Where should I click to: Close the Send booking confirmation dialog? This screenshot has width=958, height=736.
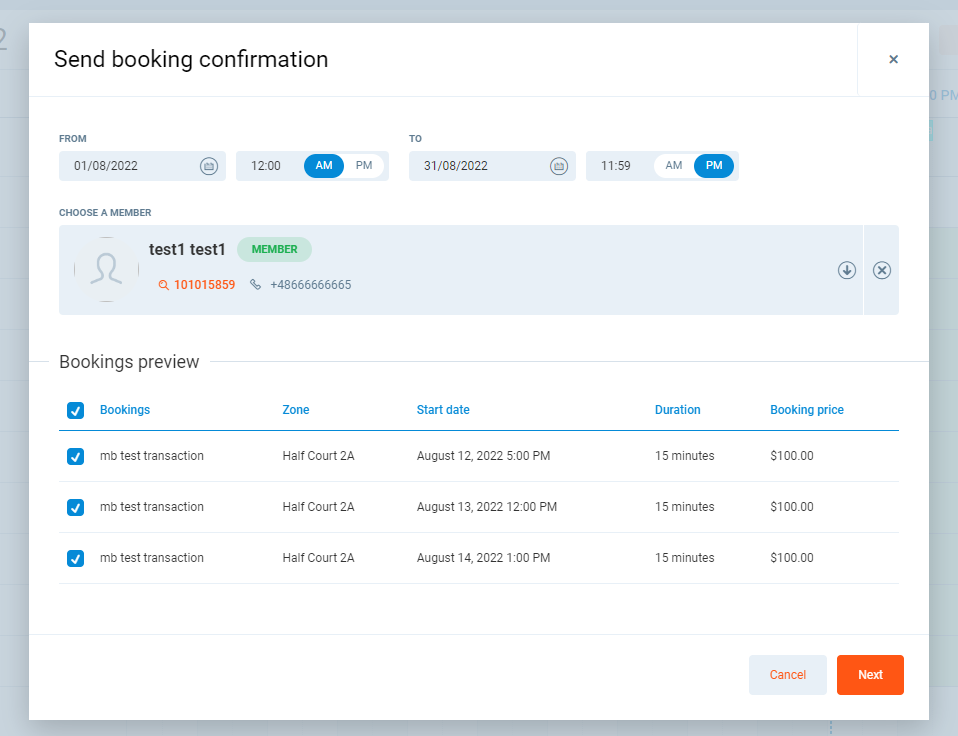[x=893, y=59]
